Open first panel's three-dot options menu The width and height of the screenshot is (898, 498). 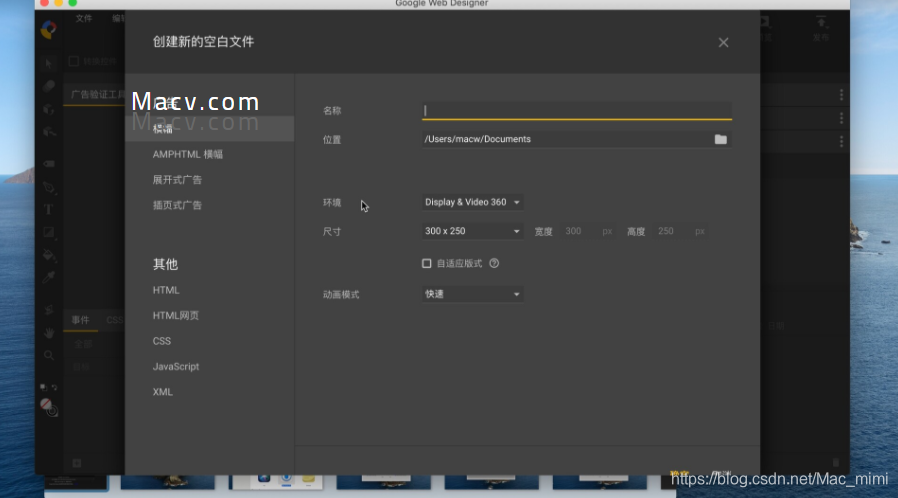(841, 94)
